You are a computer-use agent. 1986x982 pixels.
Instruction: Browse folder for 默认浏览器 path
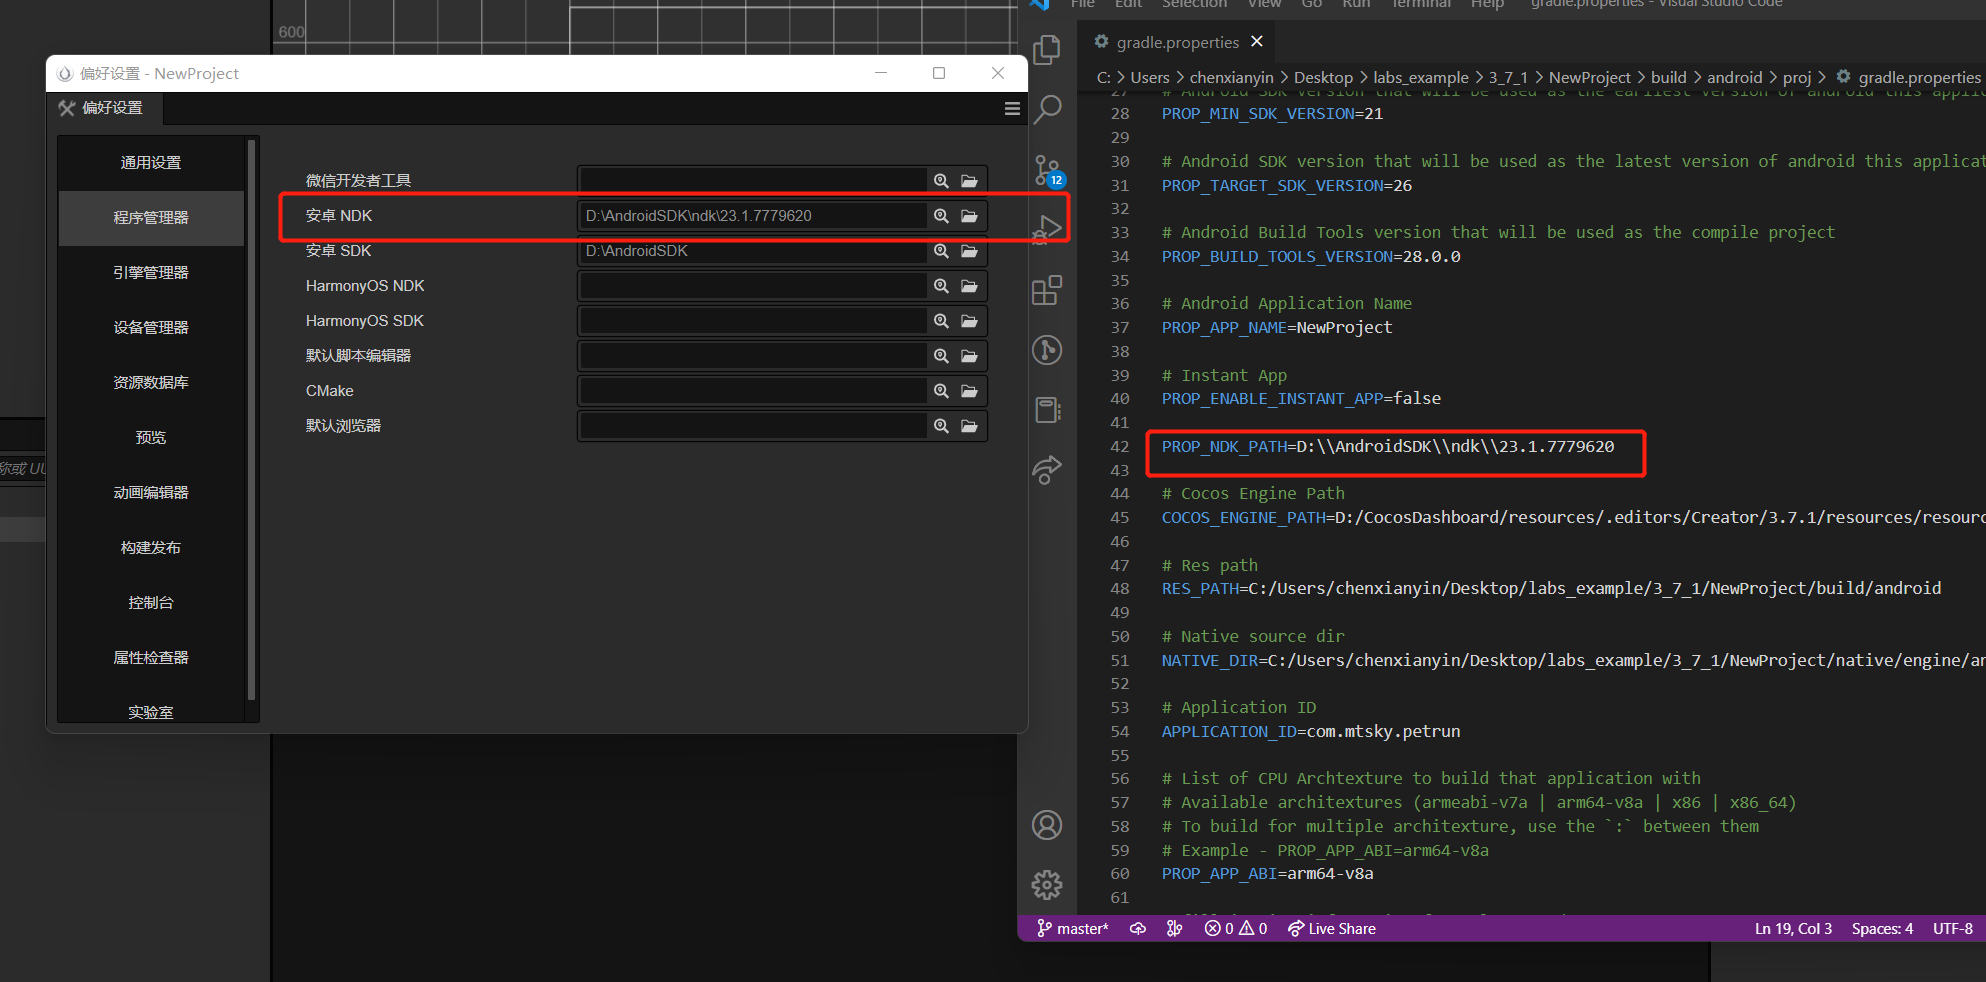(x=969, y=426)
